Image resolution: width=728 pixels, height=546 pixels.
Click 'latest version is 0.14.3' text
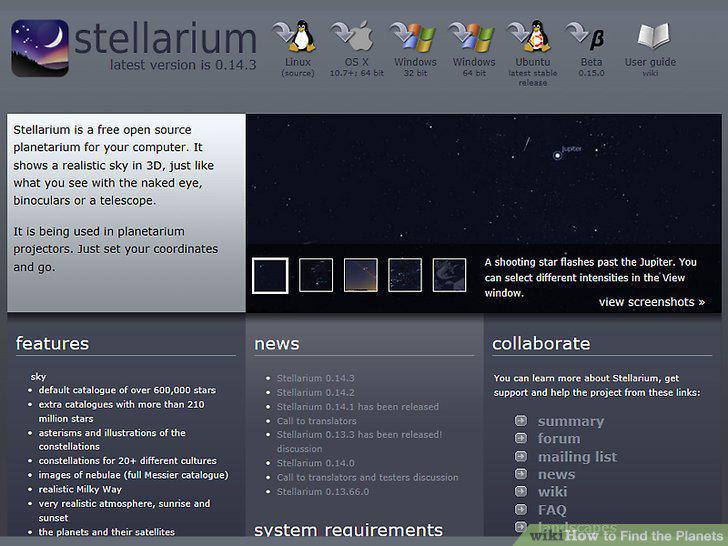click(x=183, y=65)
